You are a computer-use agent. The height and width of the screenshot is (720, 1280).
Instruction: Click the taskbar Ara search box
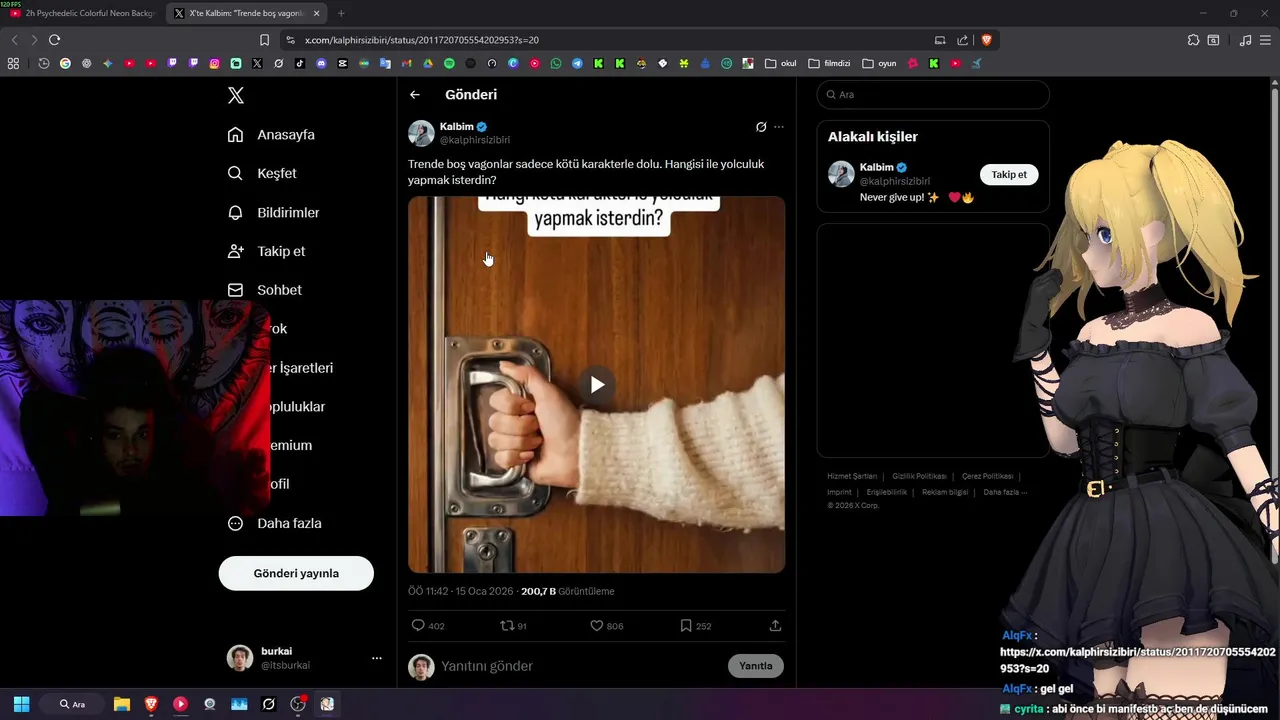point(72,704)
